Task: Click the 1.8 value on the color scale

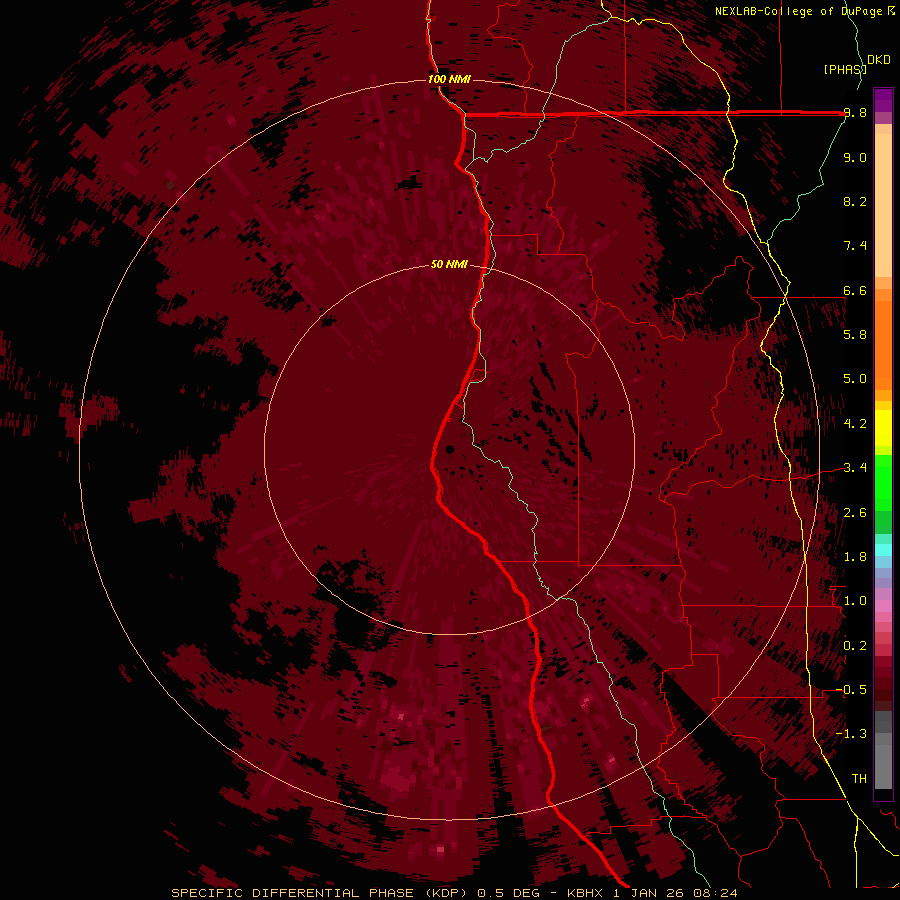Action: (855, 557)
